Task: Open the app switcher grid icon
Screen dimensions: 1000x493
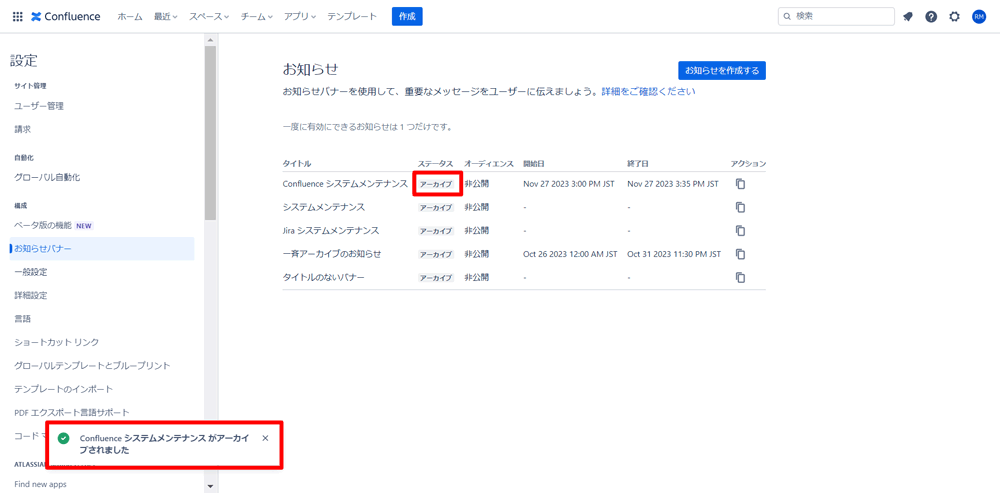Action: tap(17, 17)
